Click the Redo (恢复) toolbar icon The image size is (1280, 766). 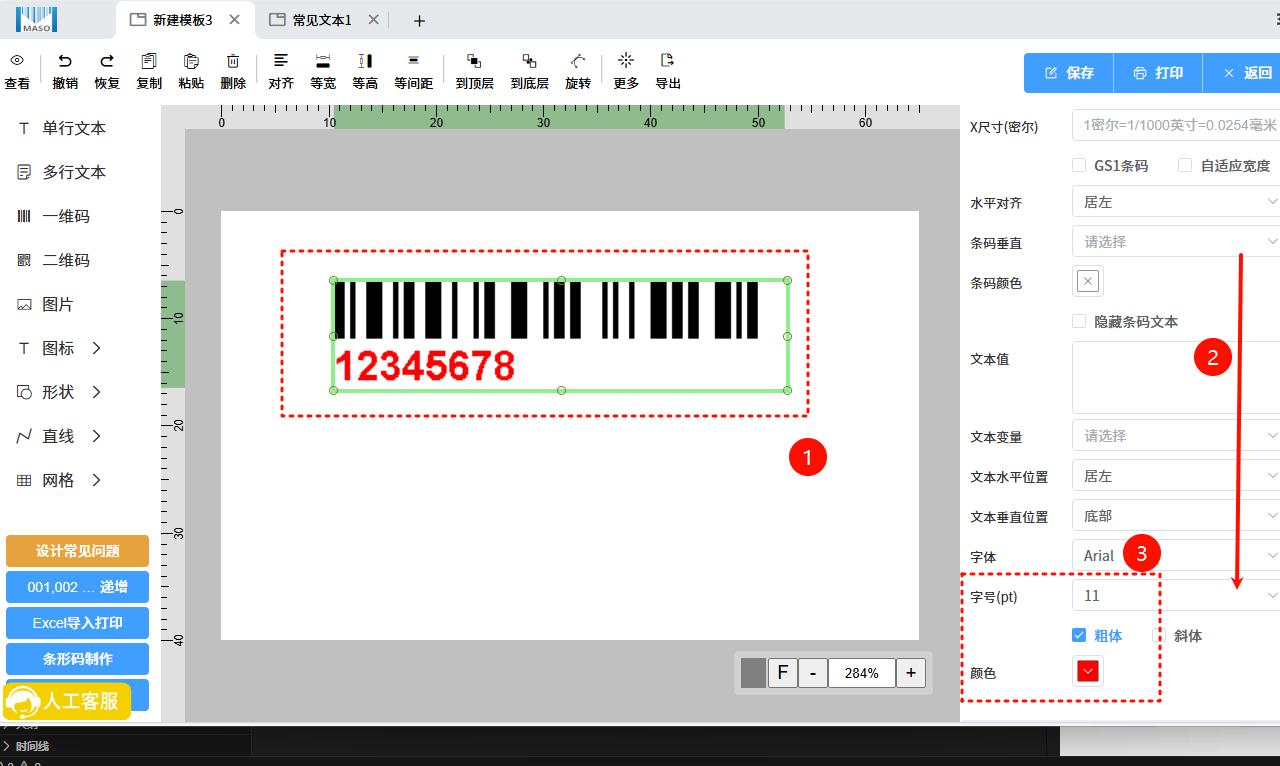click(107, 62)
